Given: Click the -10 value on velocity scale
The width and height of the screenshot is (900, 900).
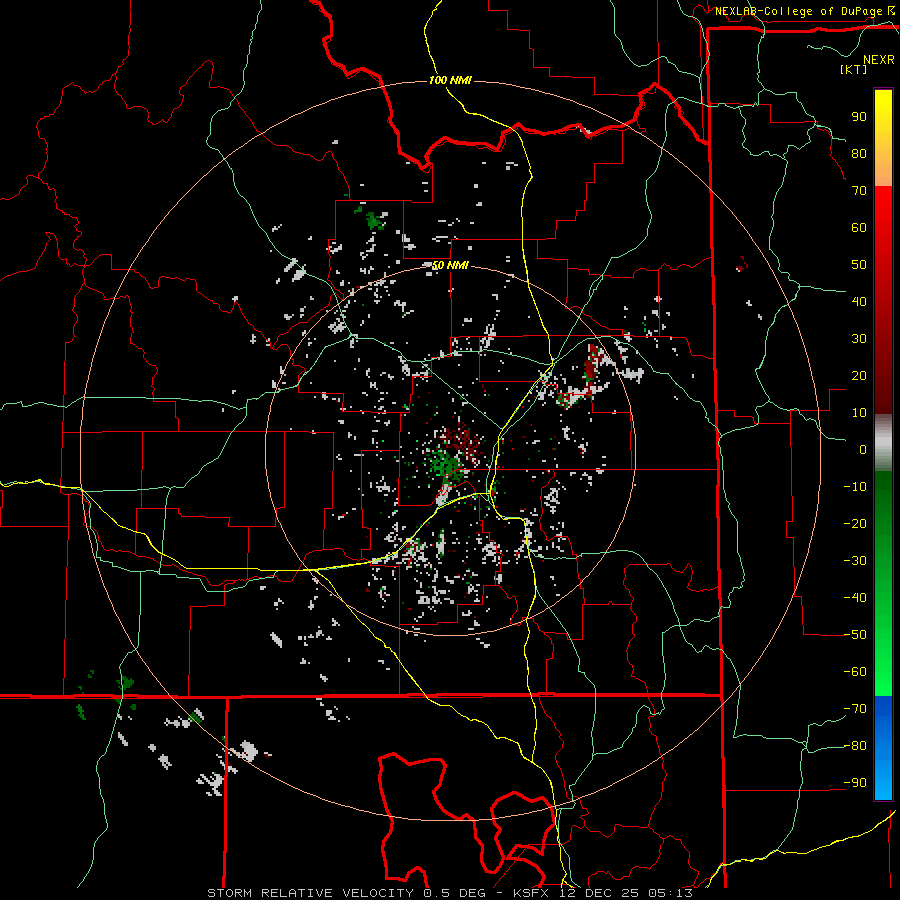Looking at the screenshot, I should [855, 487].
